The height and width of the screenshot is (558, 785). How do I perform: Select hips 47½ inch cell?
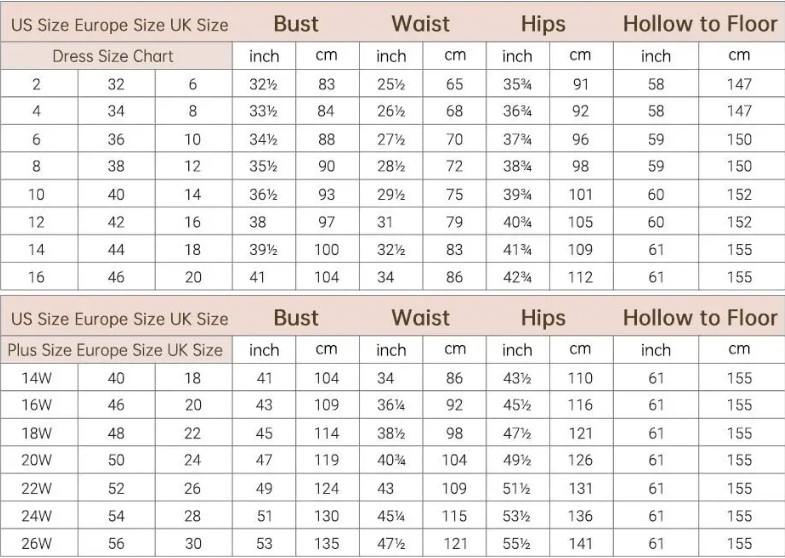click(518, 433)
